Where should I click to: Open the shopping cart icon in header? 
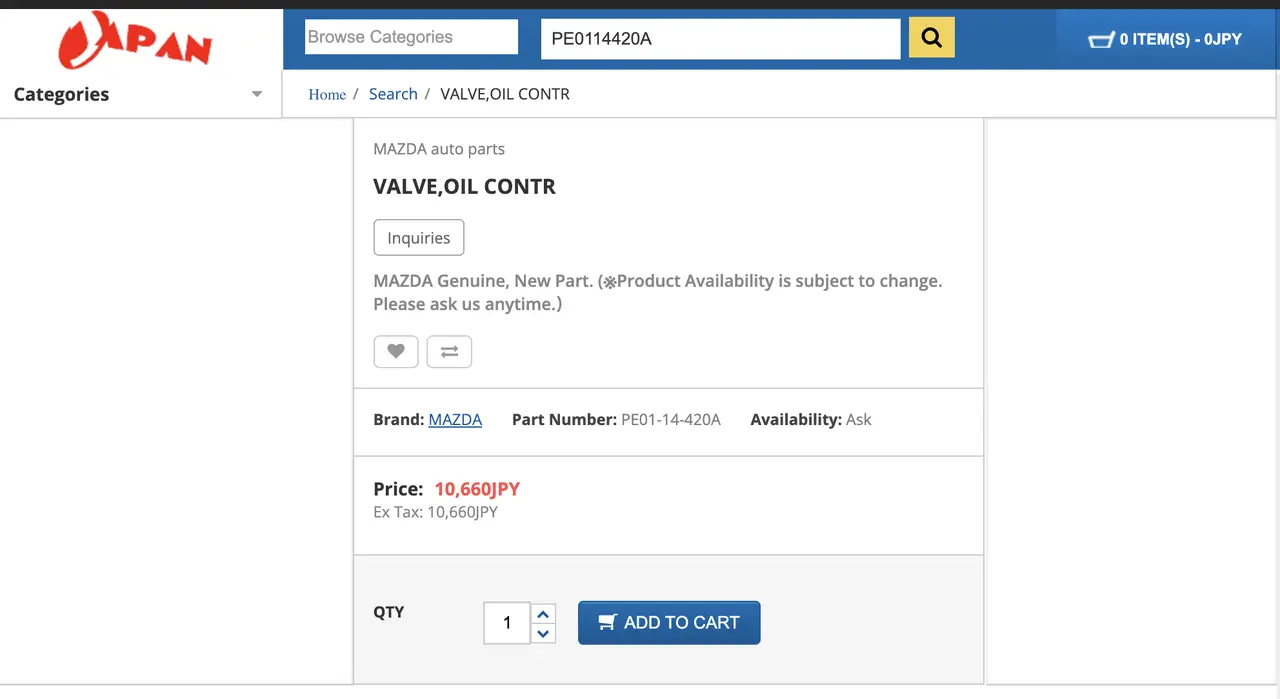[x=1100, y=40]
